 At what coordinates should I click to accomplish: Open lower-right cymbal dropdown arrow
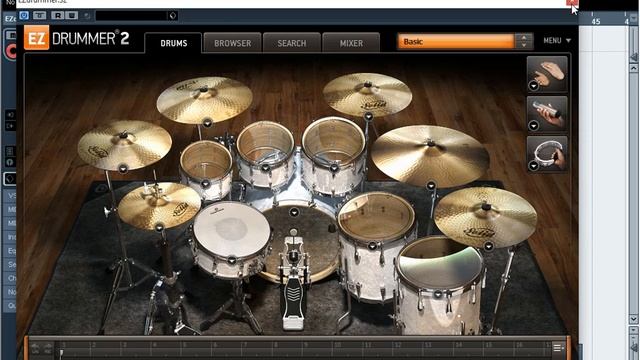click(489, 246)
